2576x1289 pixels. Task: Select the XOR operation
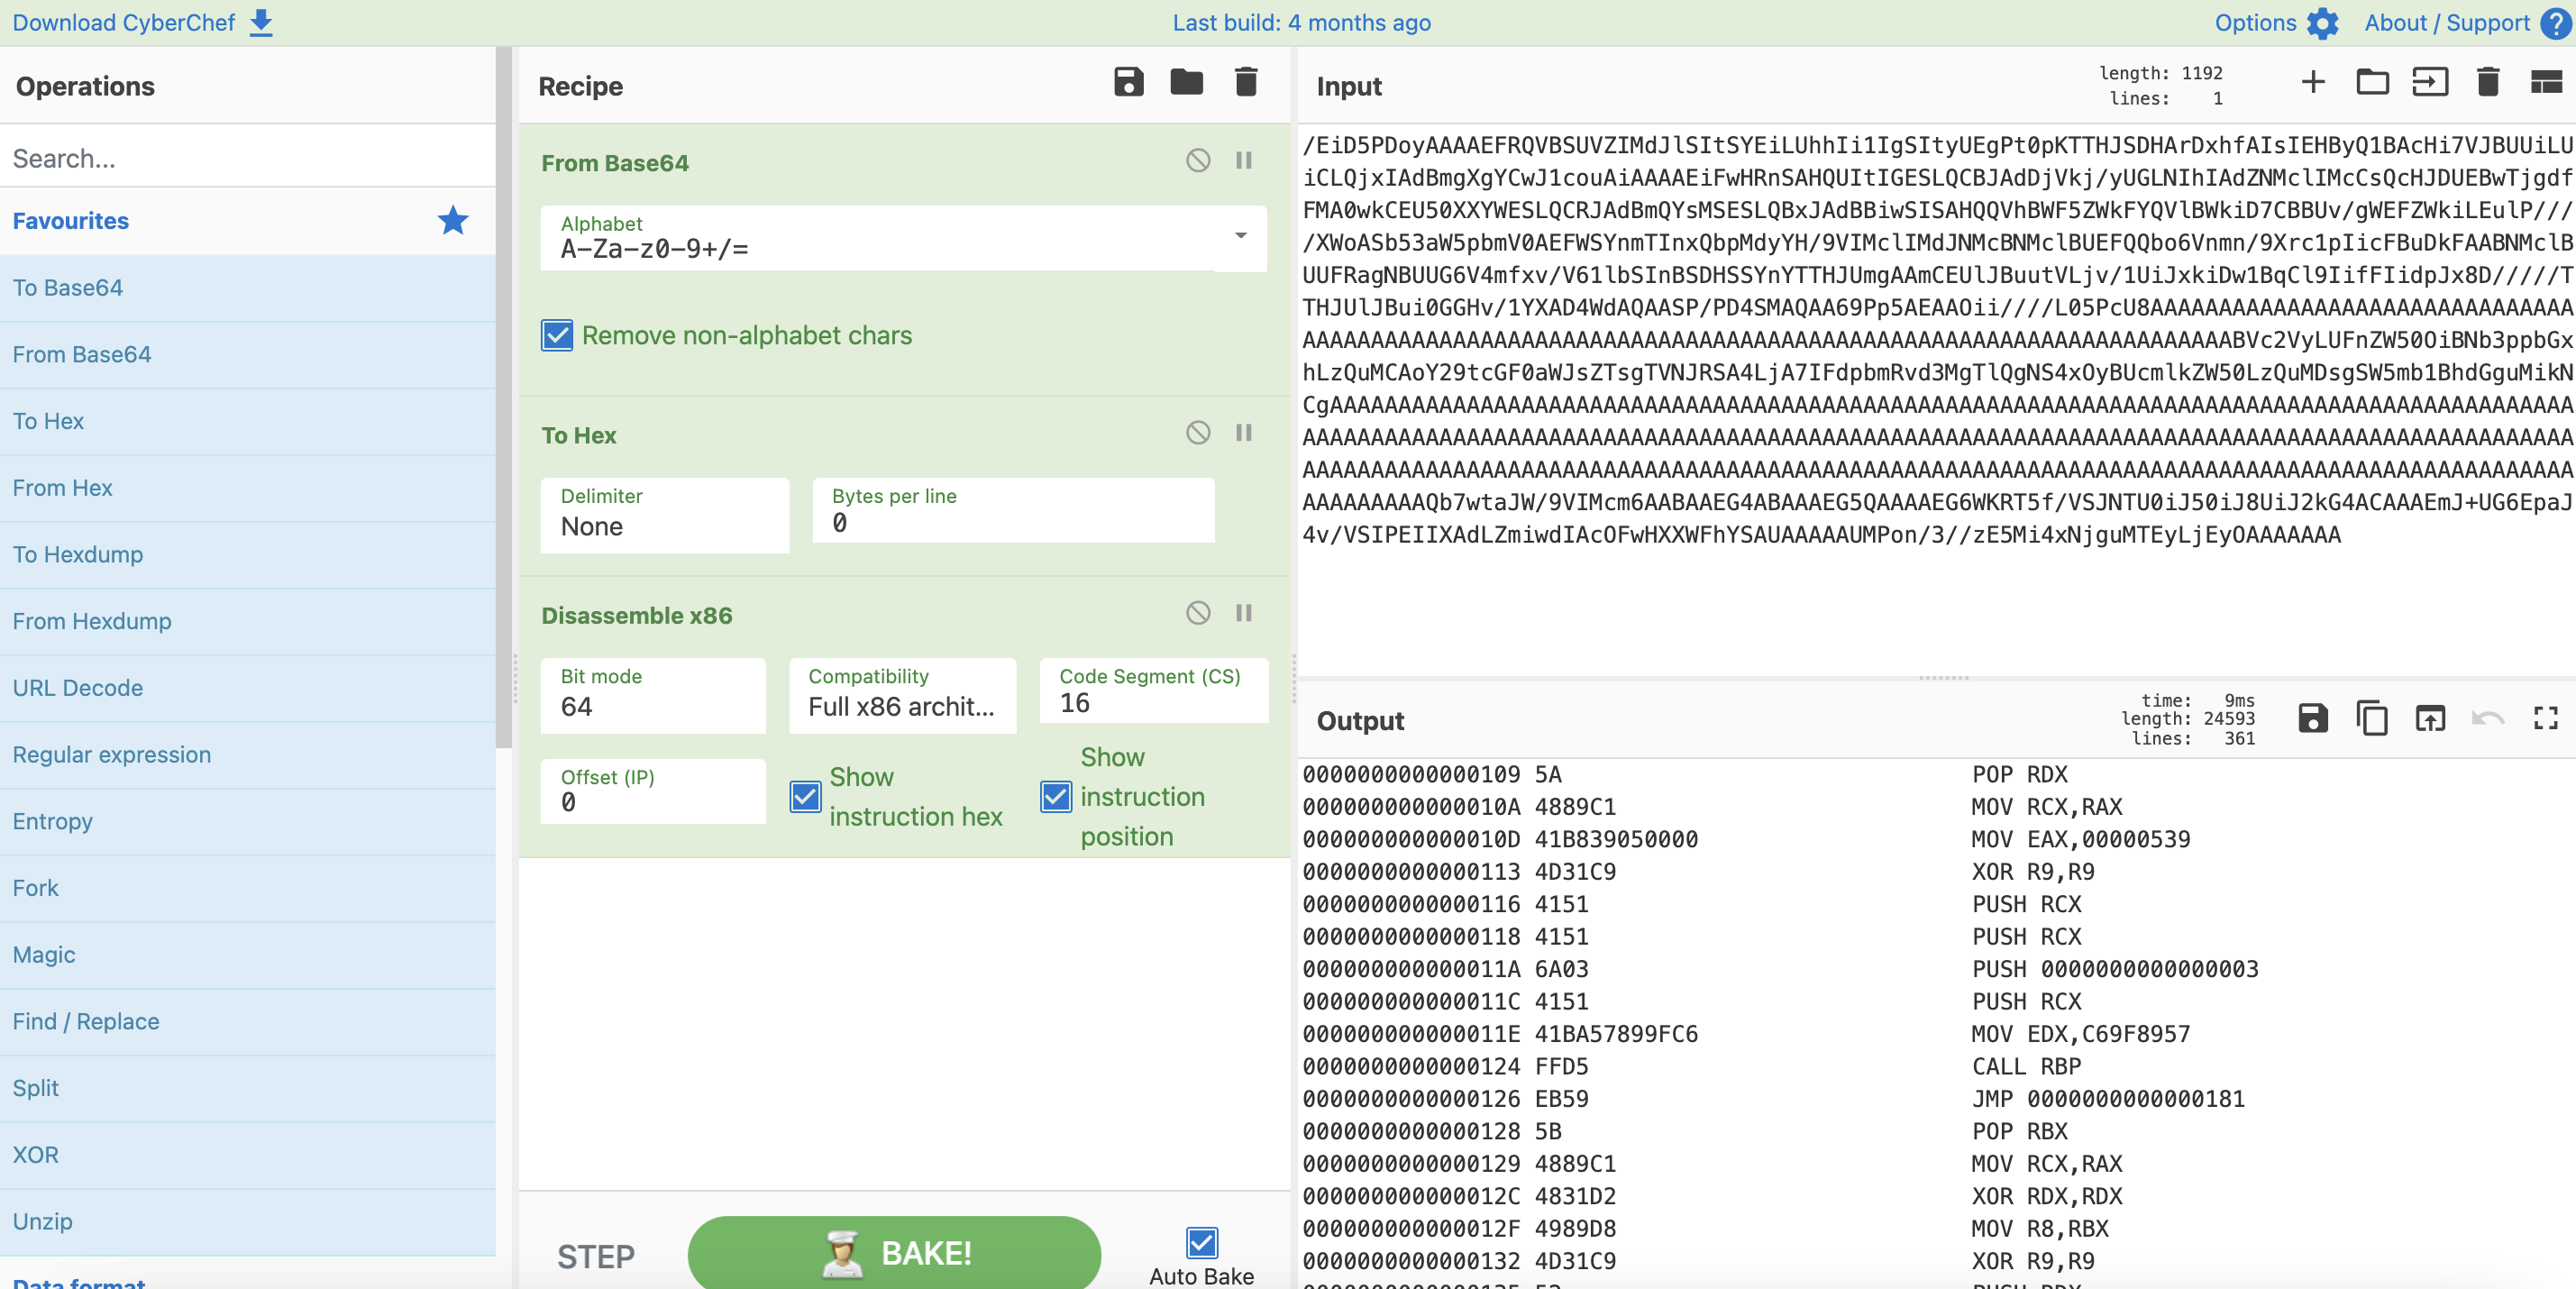(248, 1155)
